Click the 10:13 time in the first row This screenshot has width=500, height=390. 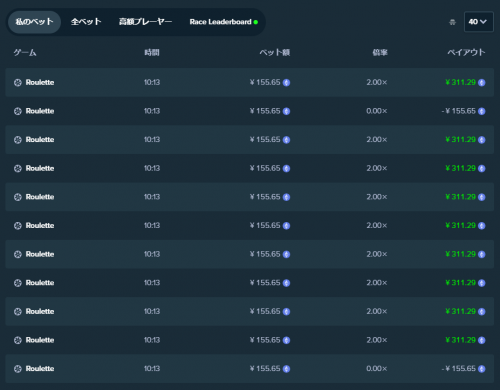pos(152,82)
